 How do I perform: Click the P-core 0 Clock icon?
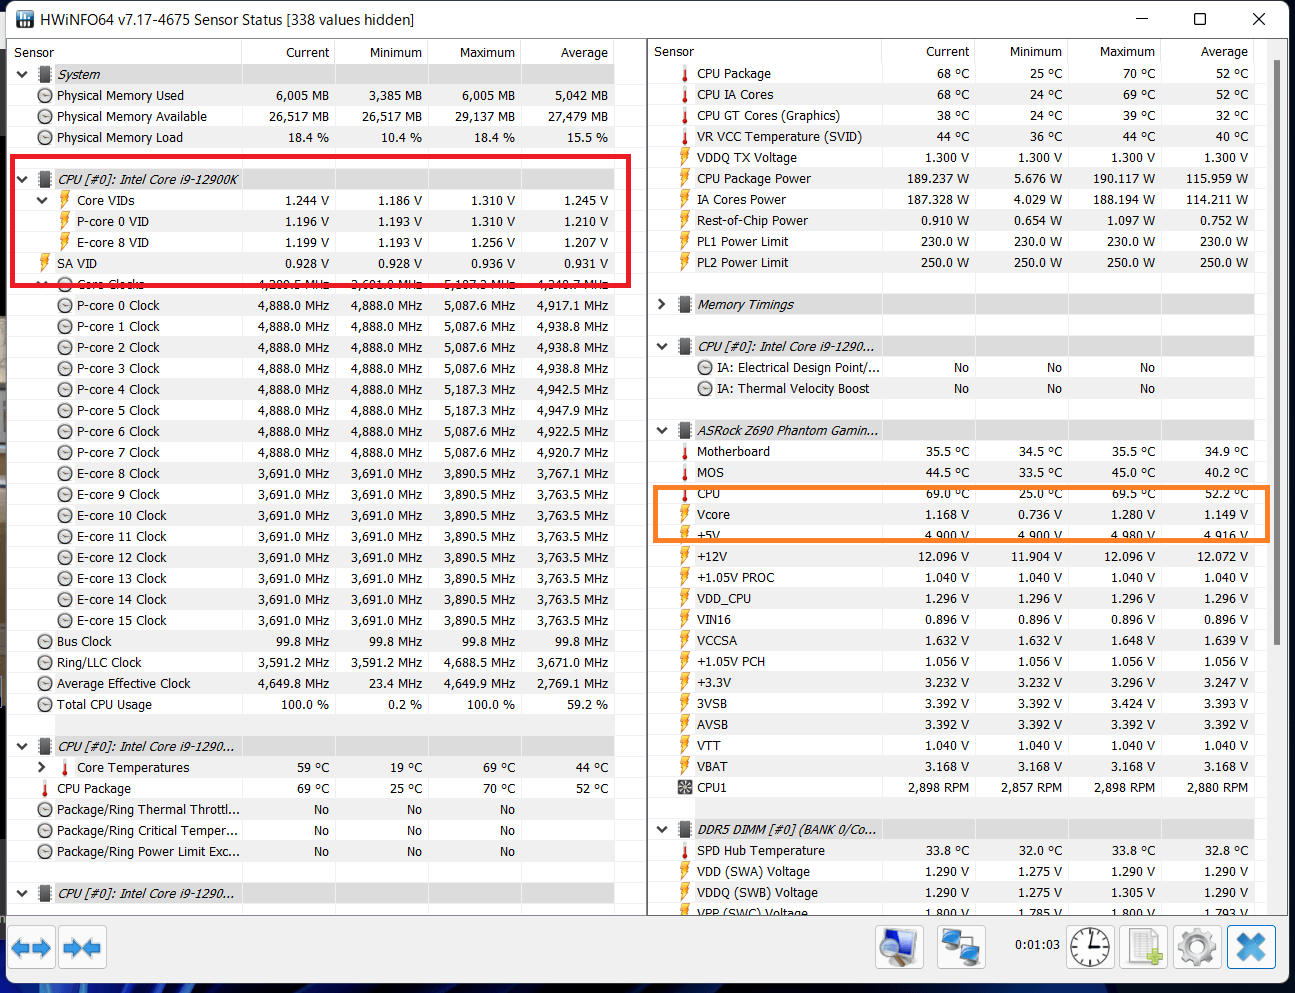65,306
